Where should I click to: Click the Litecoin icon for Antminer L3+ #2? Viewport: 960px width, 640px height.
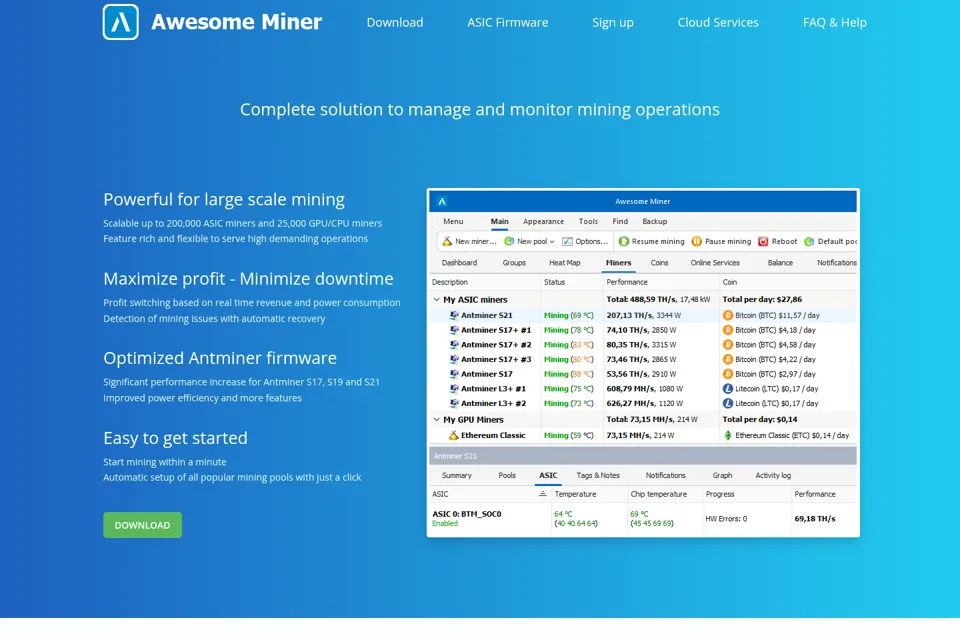tap(728, 404)
